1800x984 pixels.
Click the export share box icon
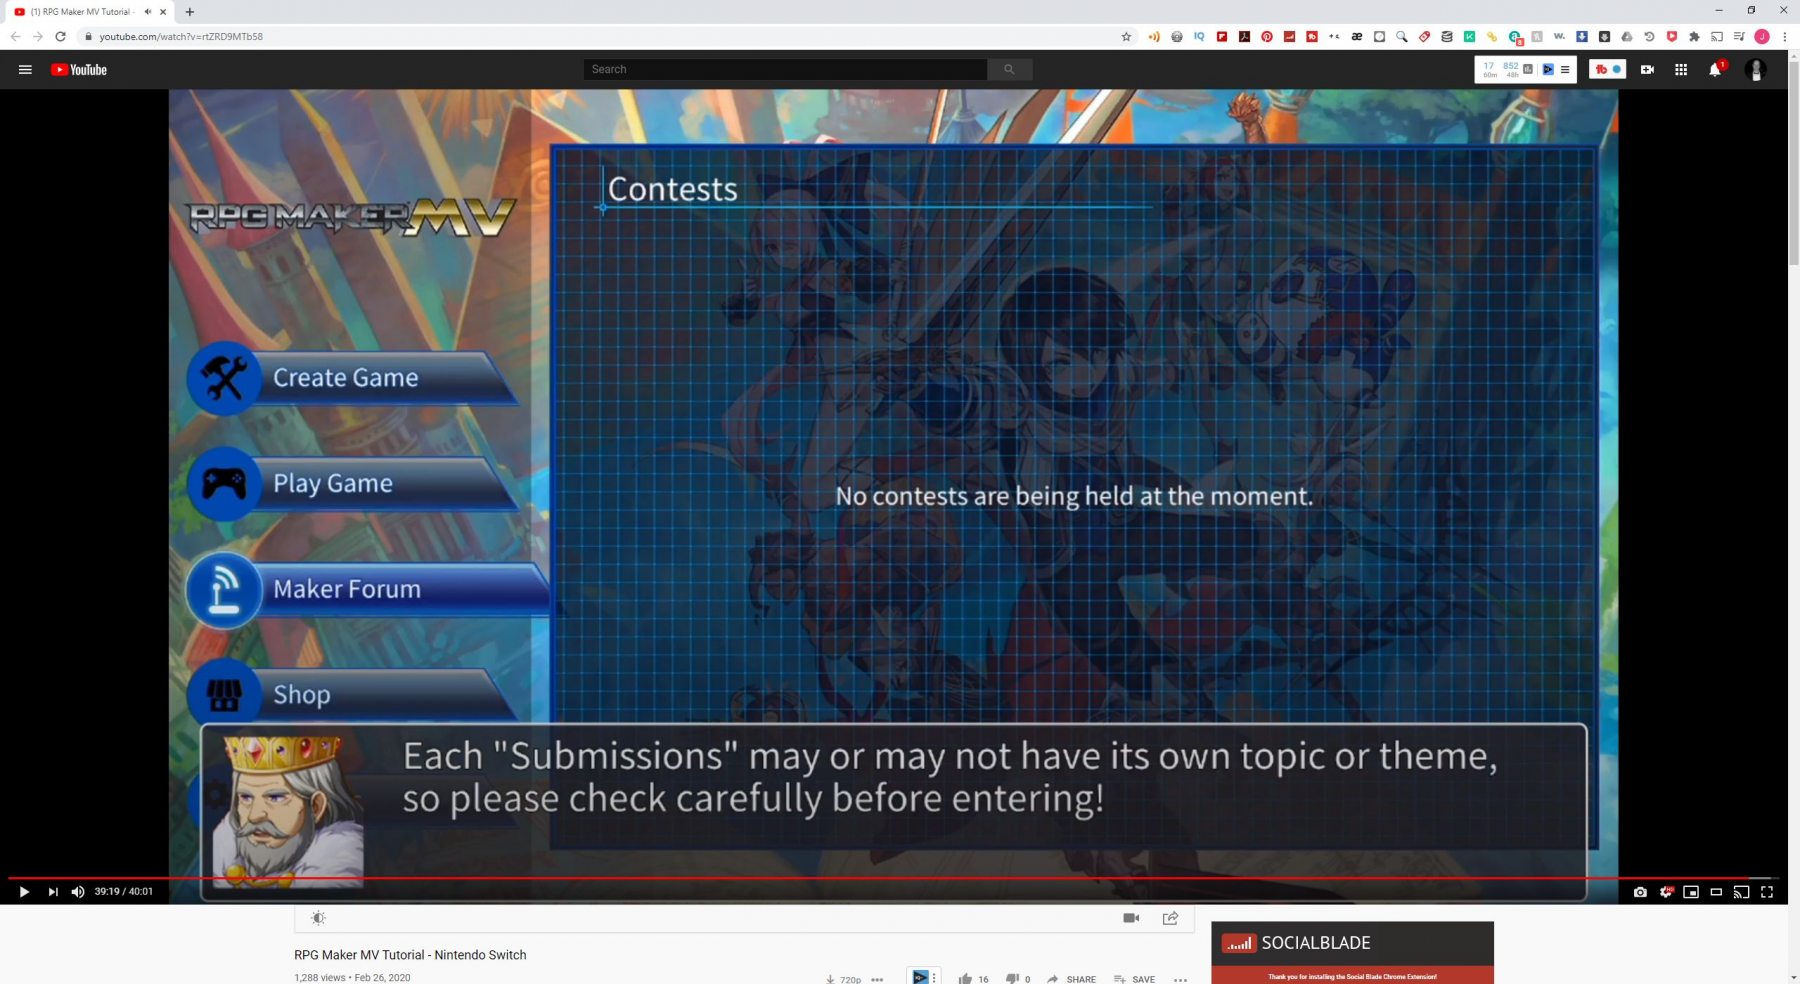1170,918
